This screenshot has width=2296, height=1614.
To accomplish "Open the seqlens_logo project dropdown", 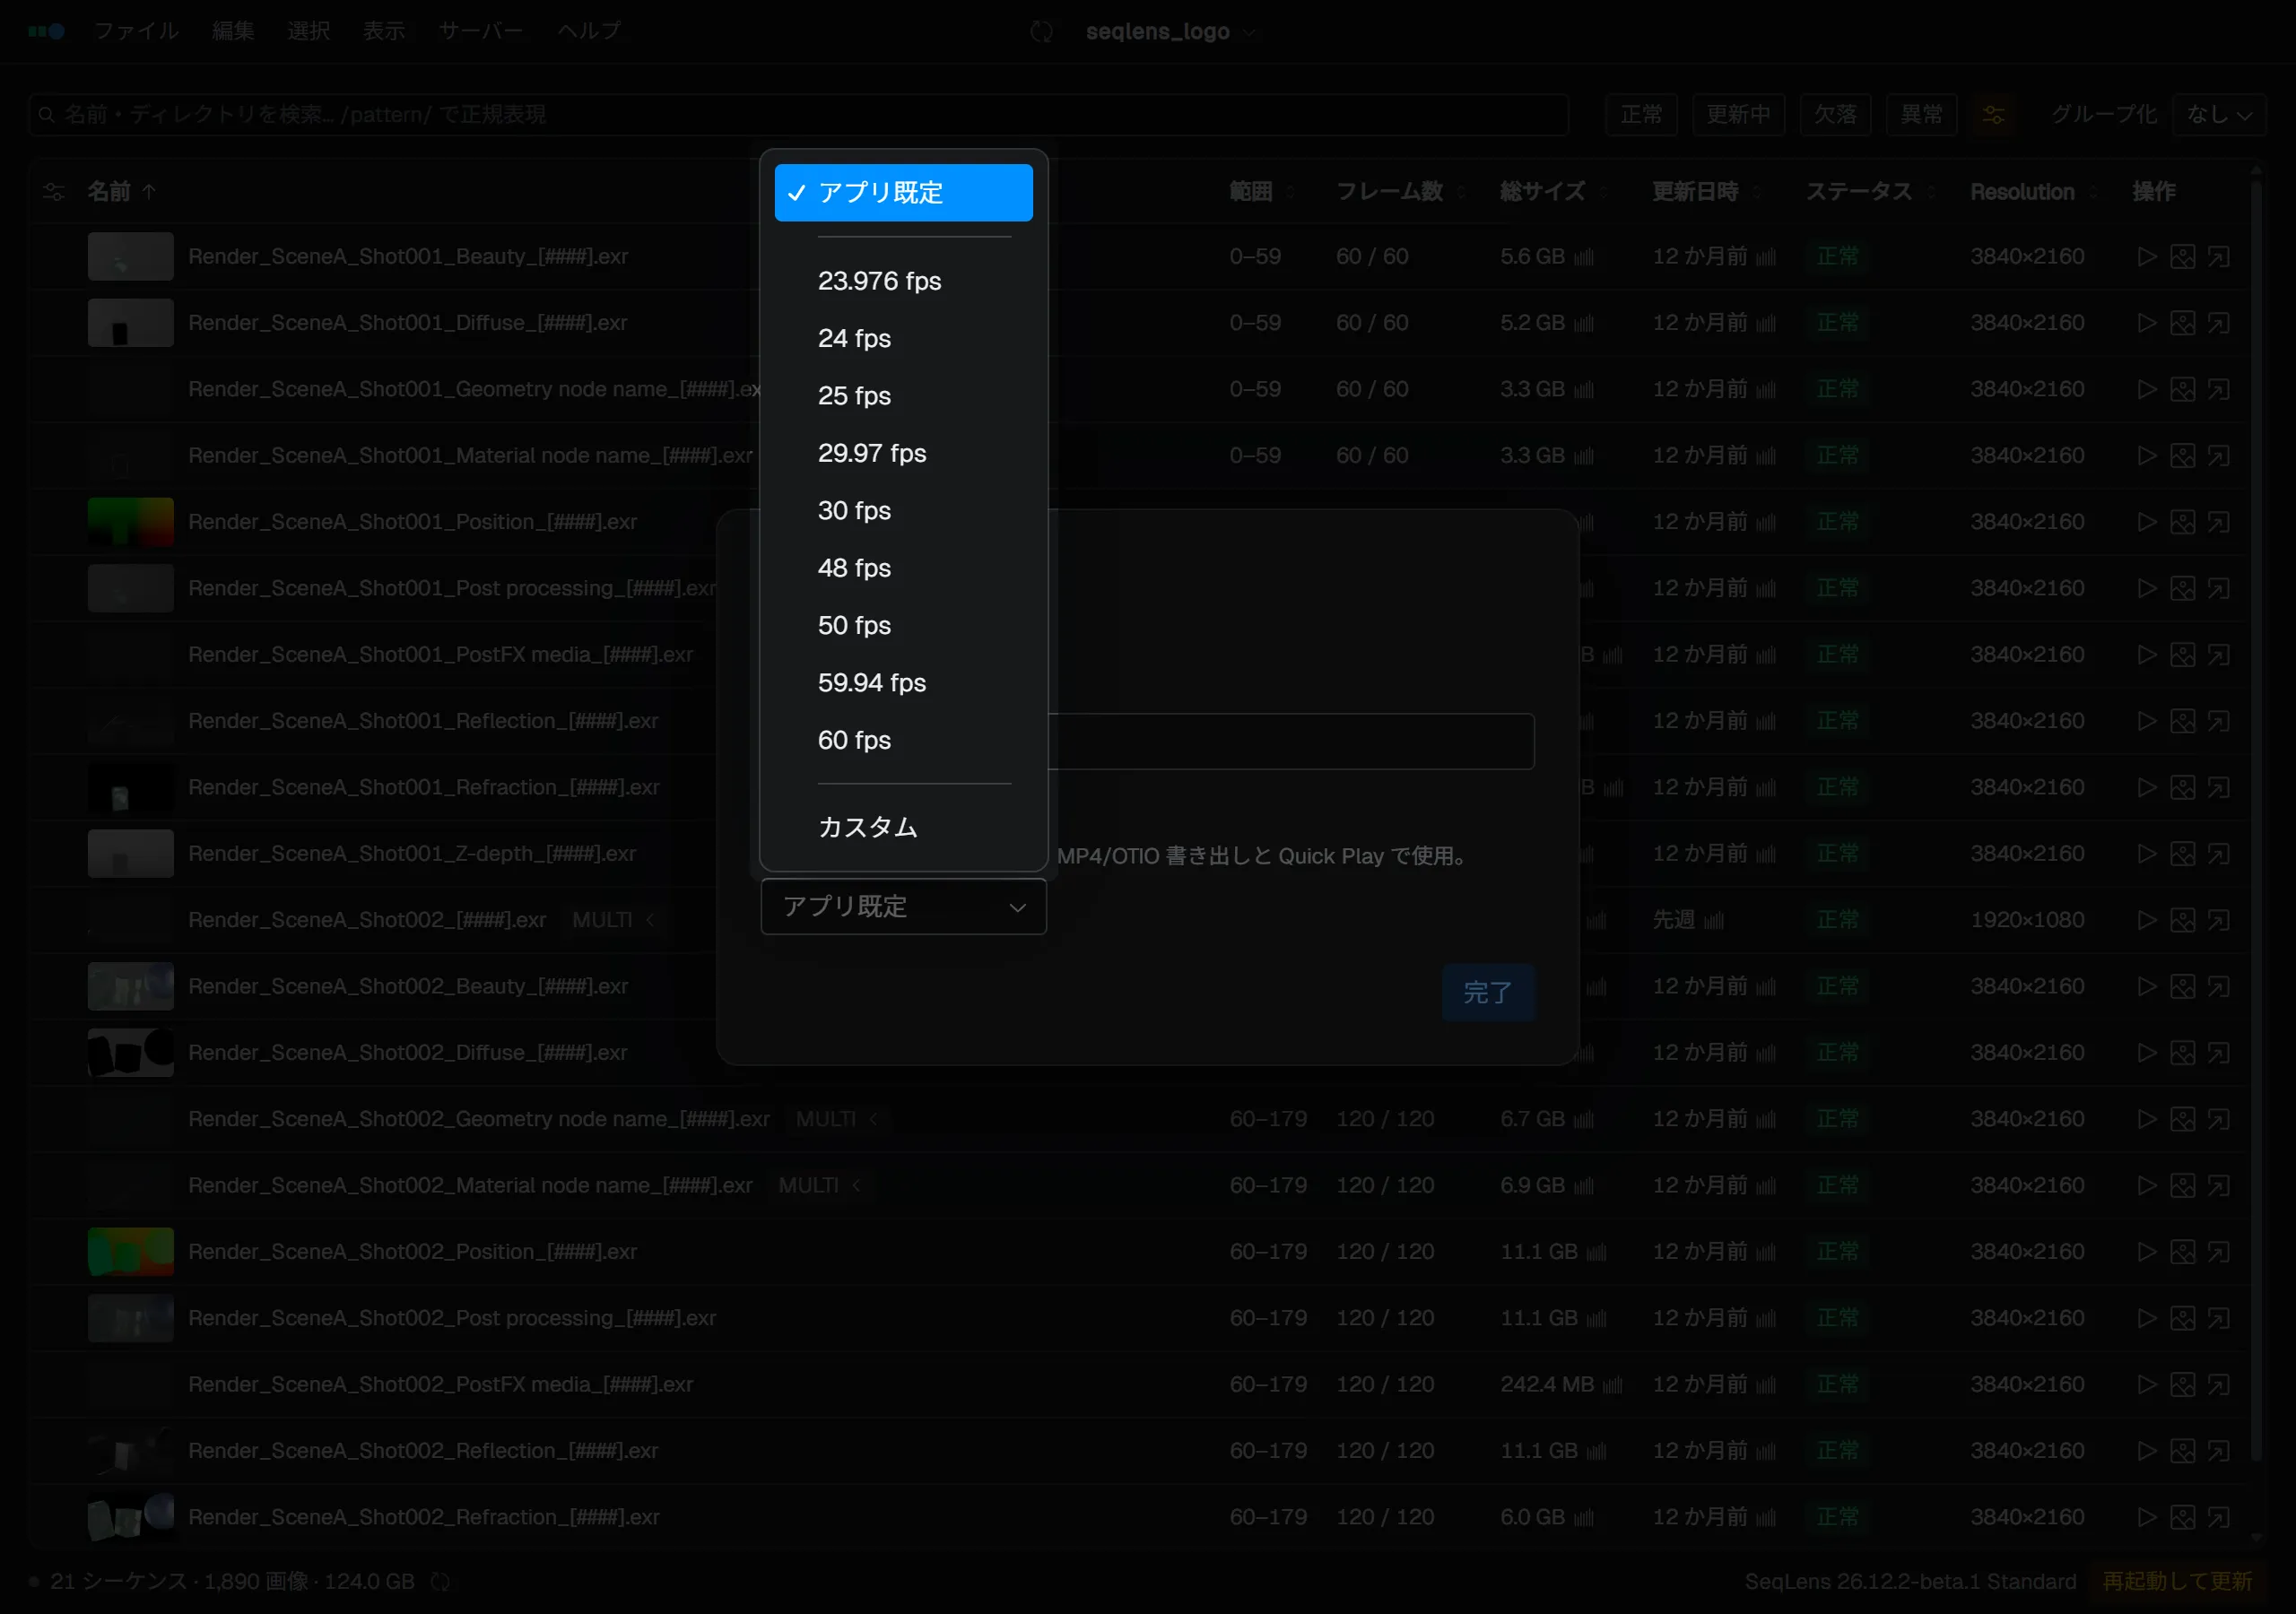I will (x=1170, y=32).
